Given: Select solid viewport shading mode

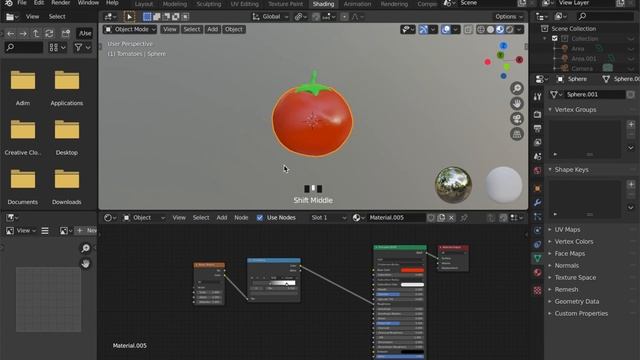Looking at the screenshot, I should tap(490, 29).
